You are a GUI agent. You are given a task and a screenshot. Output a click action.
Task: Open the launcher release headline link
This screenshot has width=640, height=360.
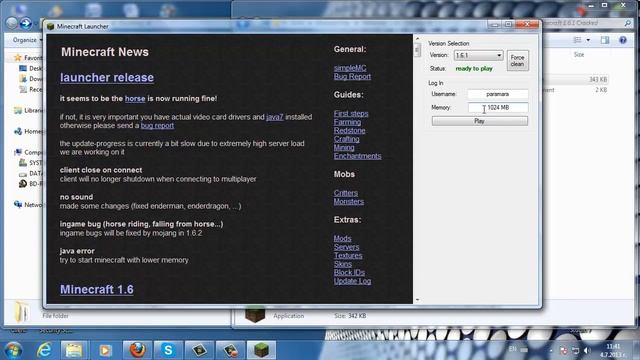tap(107, 78)
